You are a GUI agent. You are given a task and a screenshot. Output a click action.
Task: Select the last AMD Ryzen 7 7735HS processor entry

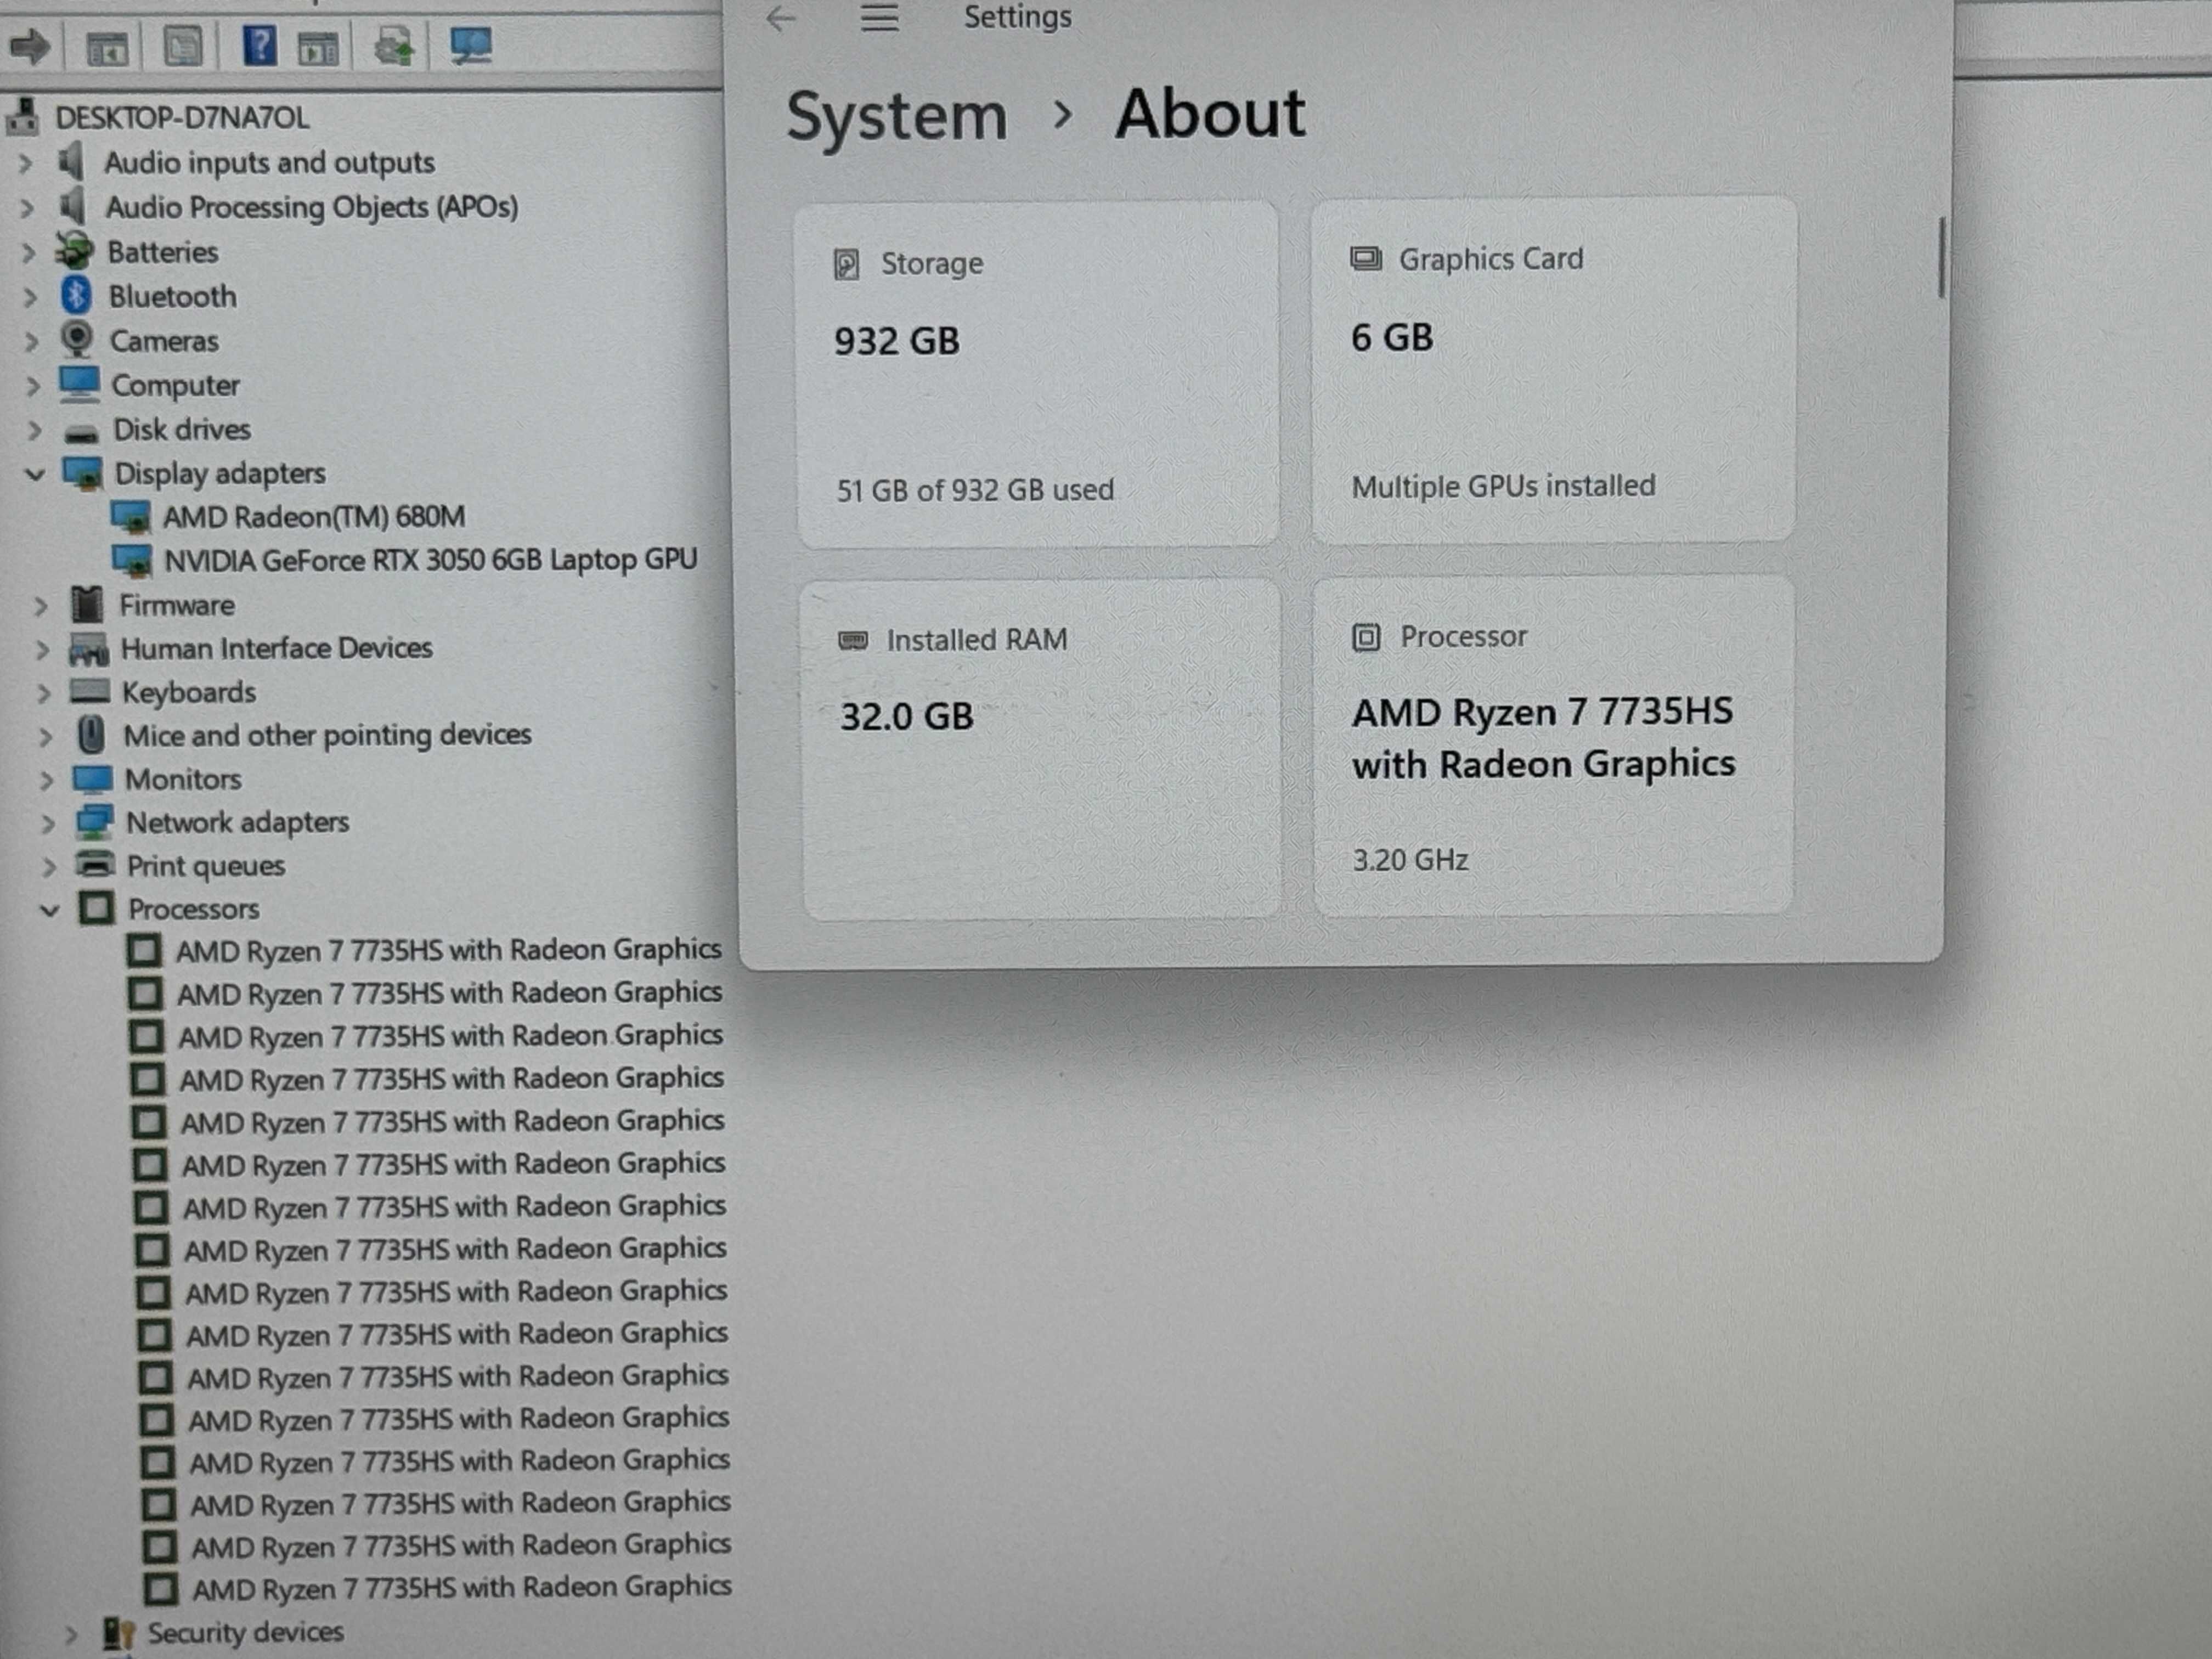pyautogui.click(x=461, y=1589)
